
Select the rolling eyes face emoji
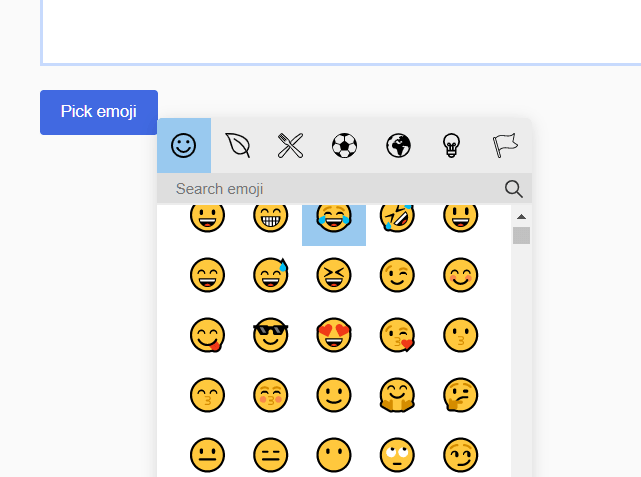(x=397, y=455)
